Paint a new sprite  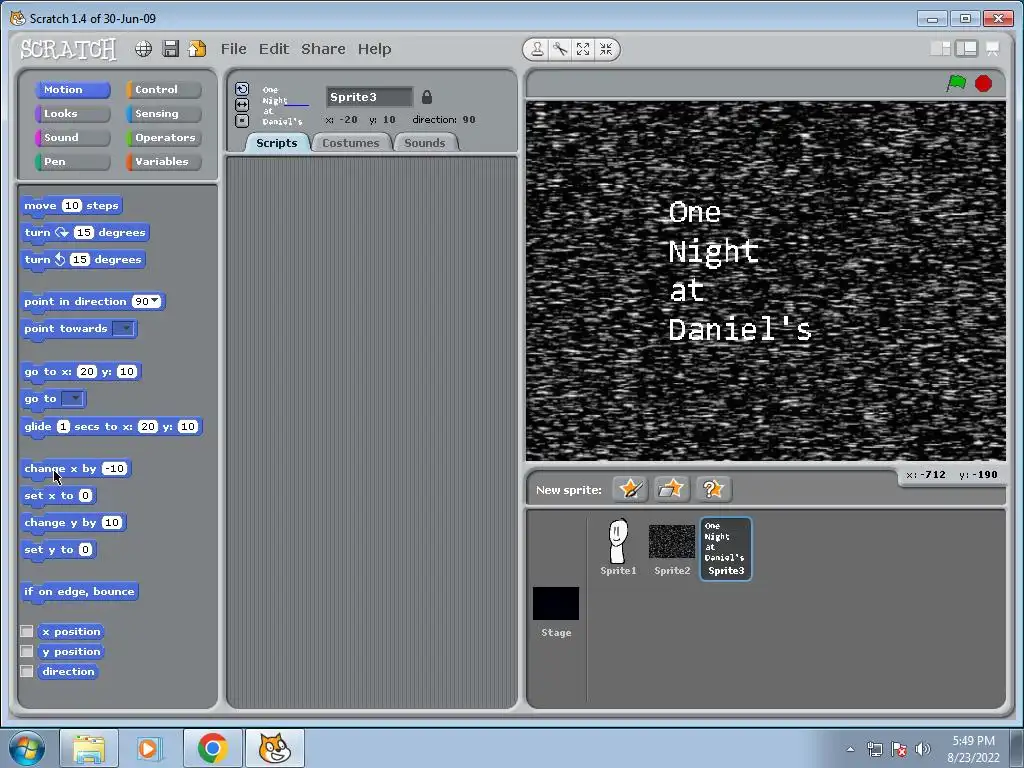point(630,489)
